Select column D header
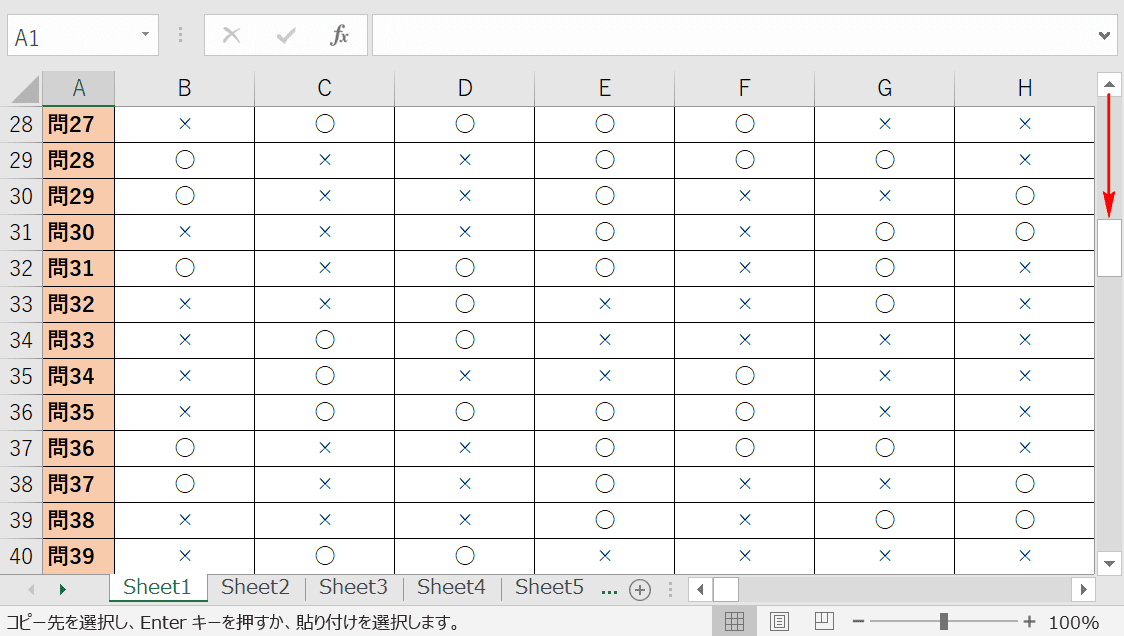Image resolution: width=1124 pixels, height=636 pixels. coord(465,88)
